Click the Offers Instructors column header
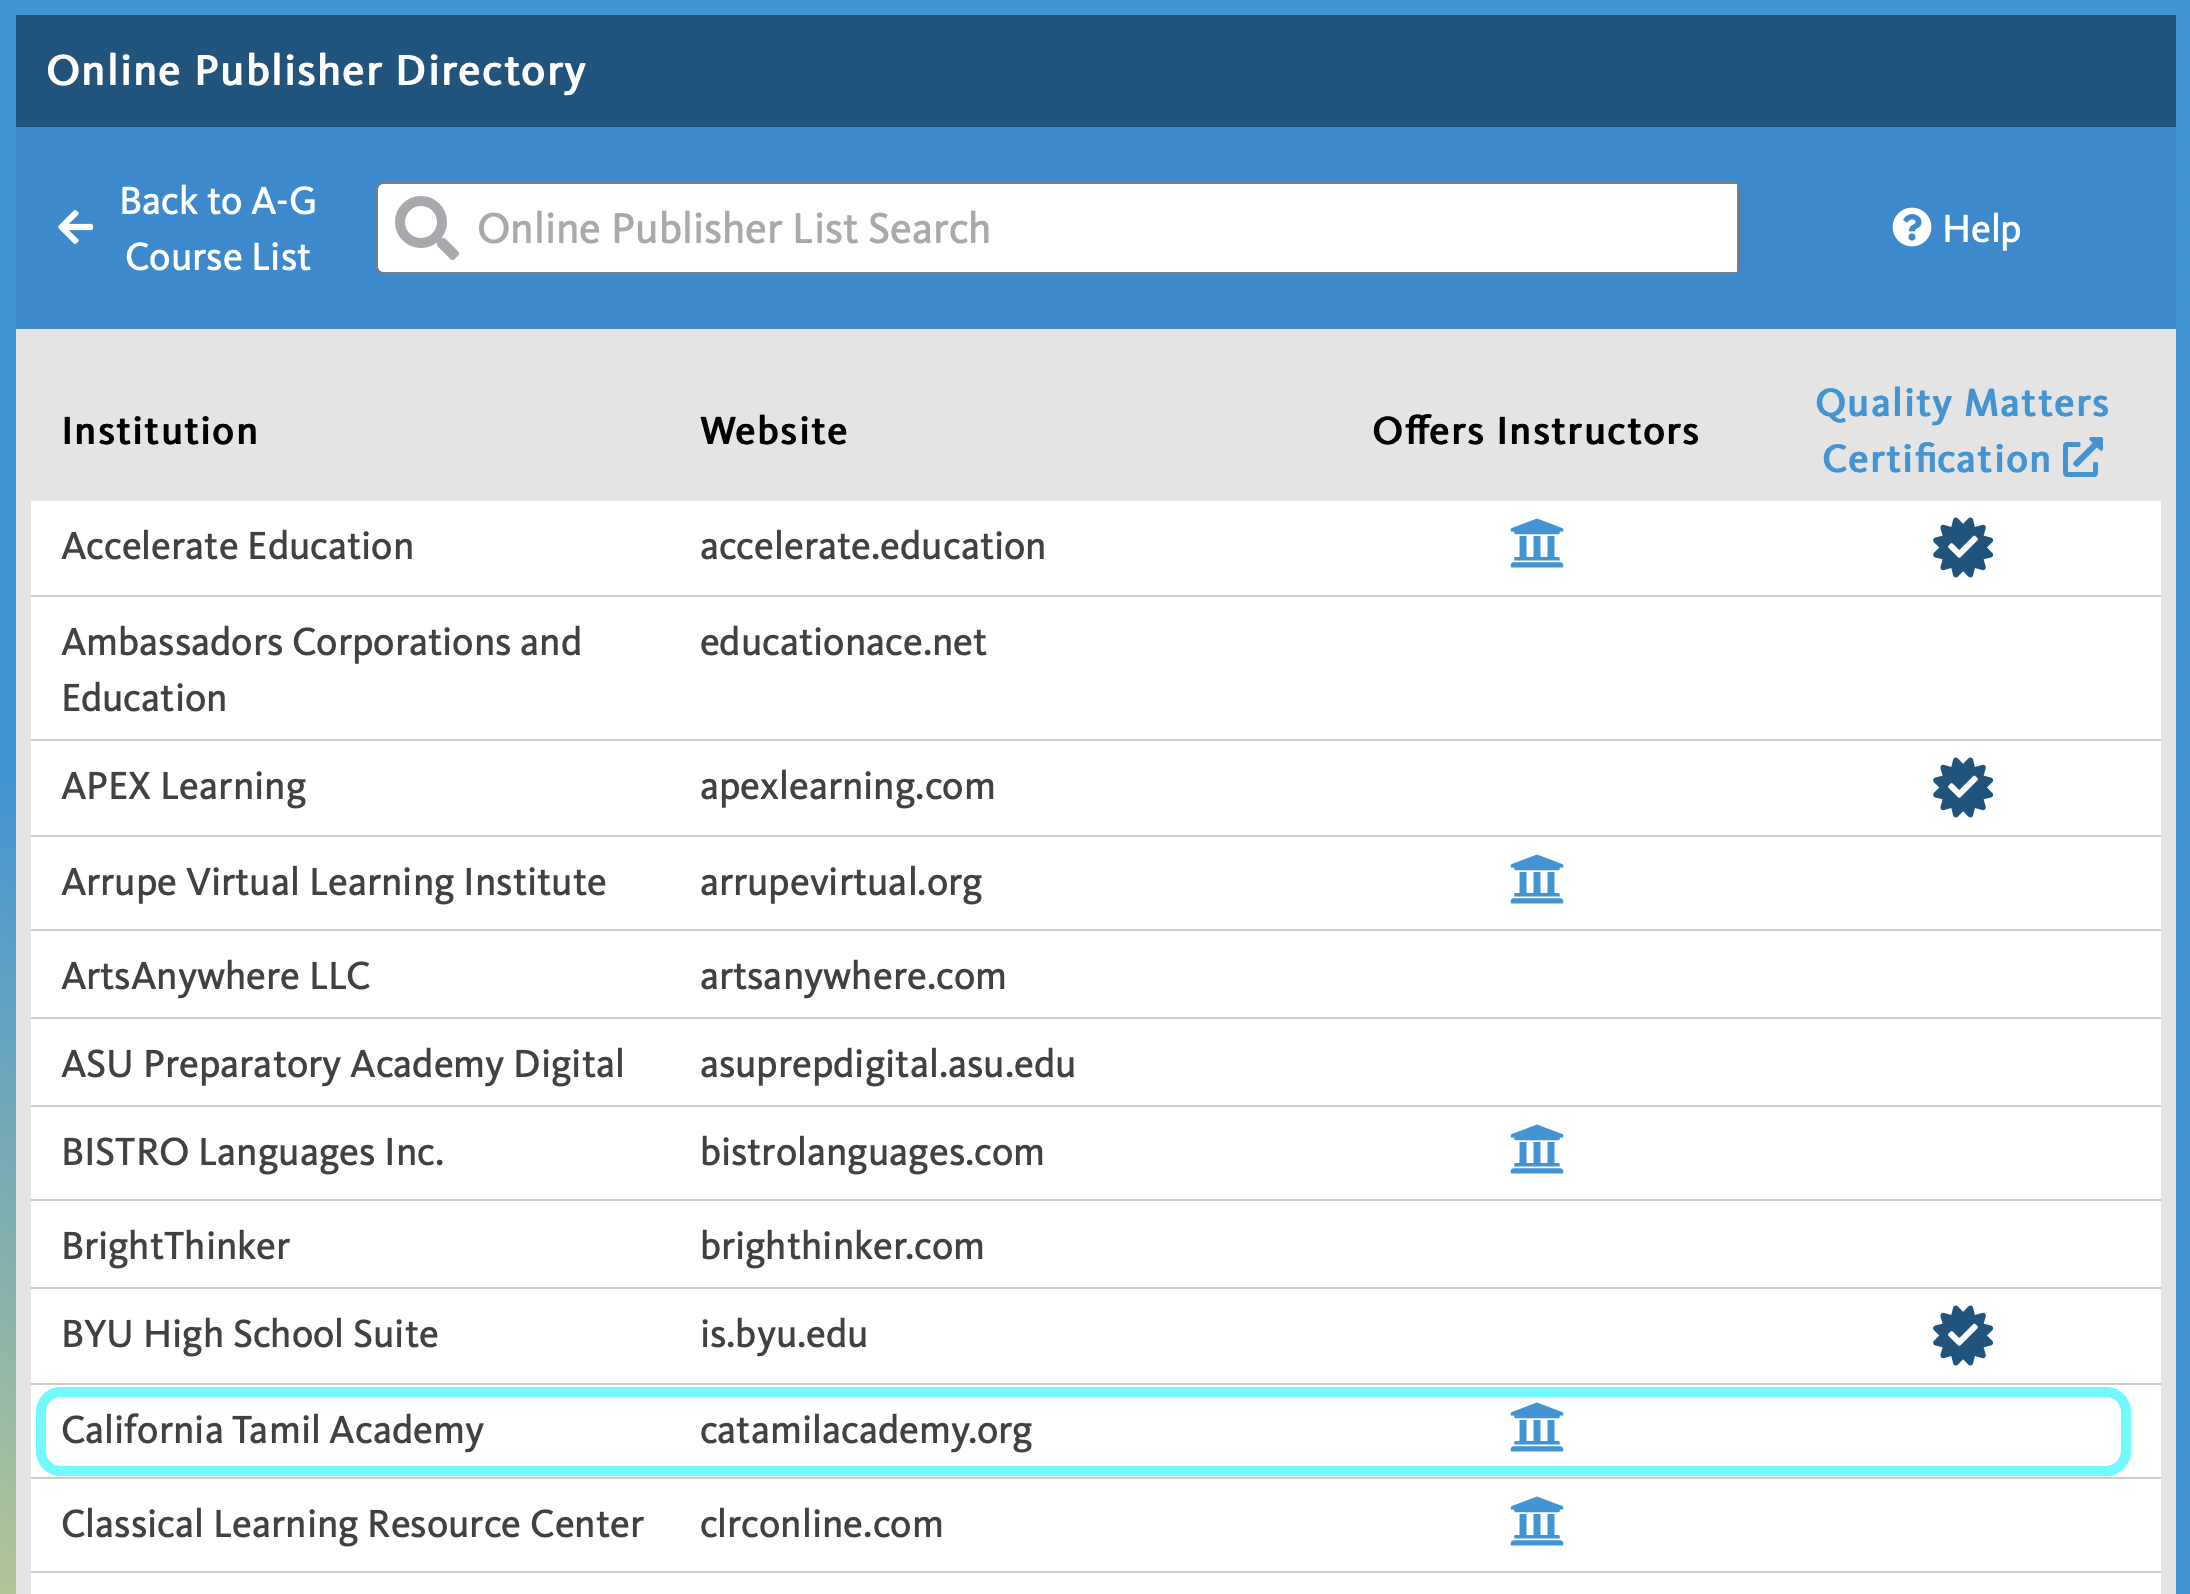 tap(1535, 431)
